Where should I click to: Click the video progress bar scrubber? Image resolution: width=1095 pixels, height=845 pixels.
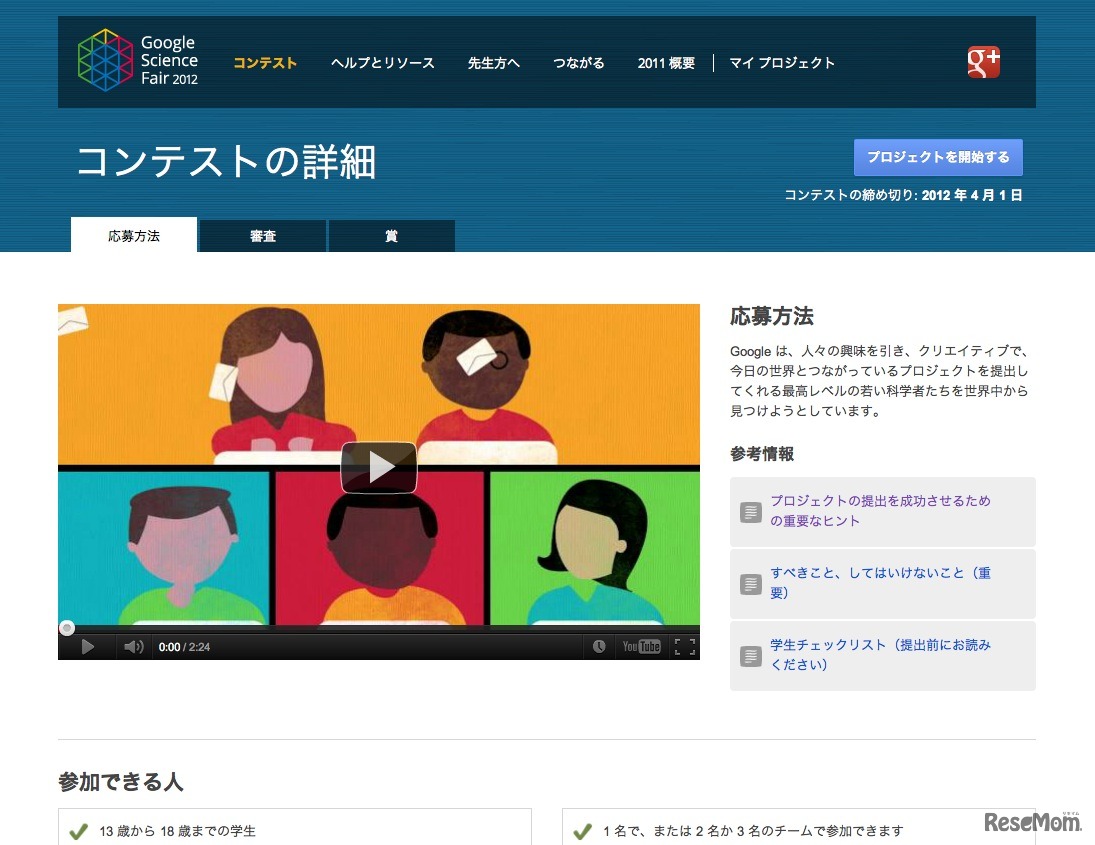[x=67, y=628]
